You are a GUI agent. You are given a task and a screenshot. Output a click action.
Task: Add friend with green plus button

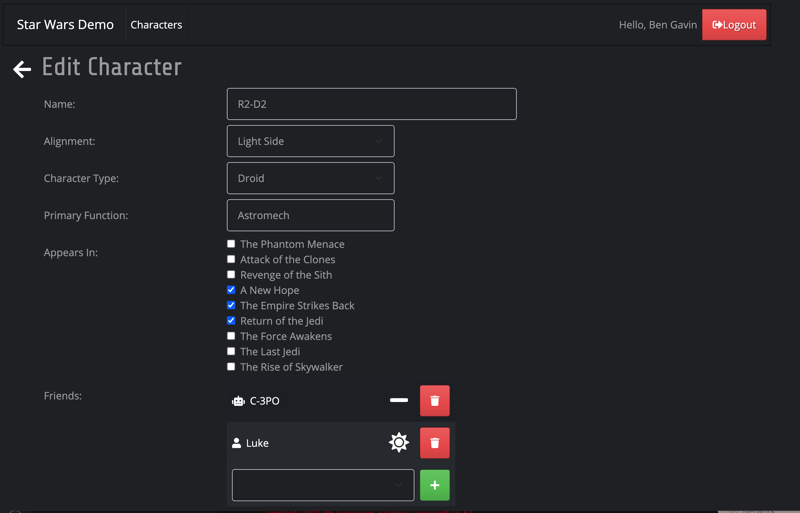coord(435,485)
